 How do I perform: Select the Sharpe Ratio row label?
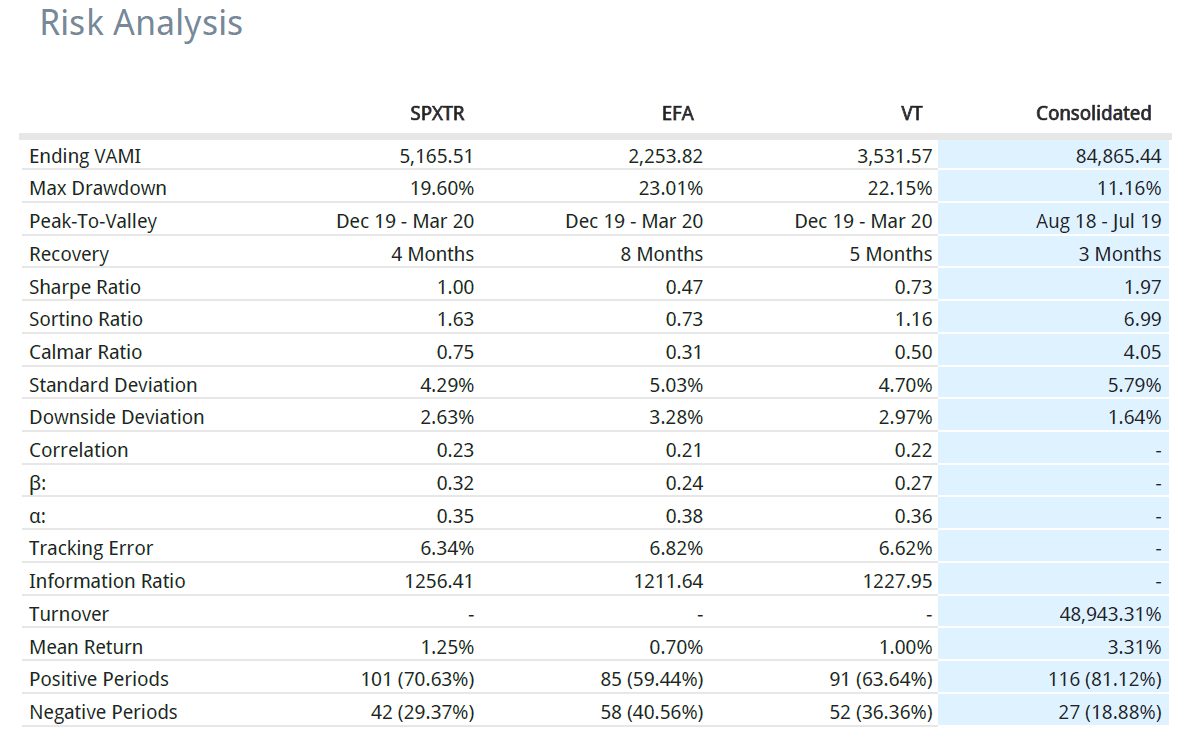(x=85, y=287)
